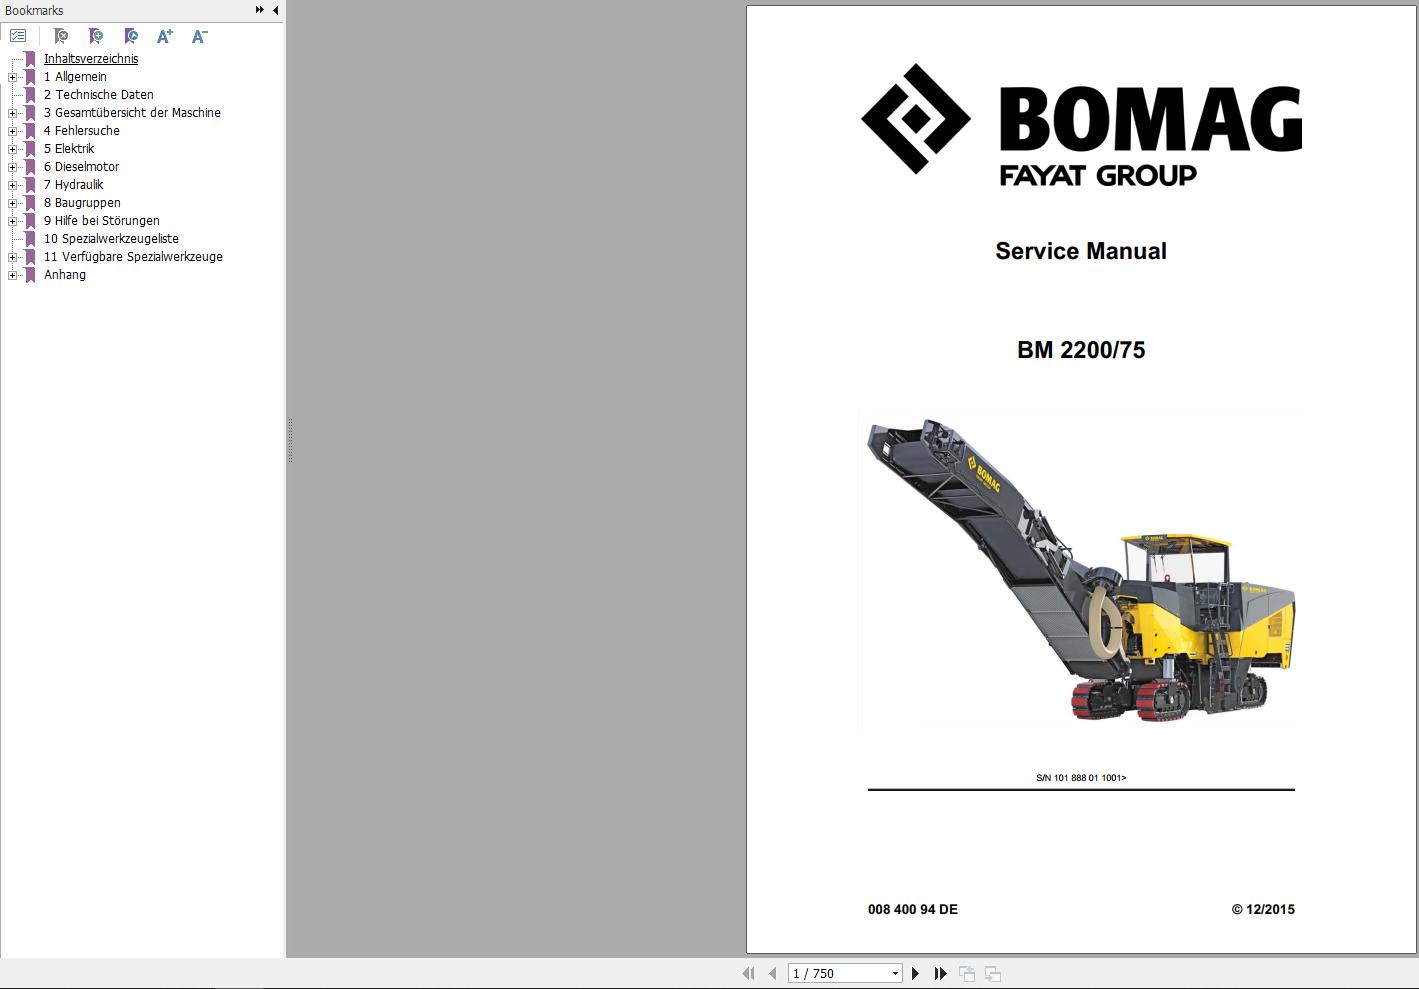The width and height of the screenshot is (1419, 989).
Task: Select bookmark '8 Baugruppen'
Action: 82,203
